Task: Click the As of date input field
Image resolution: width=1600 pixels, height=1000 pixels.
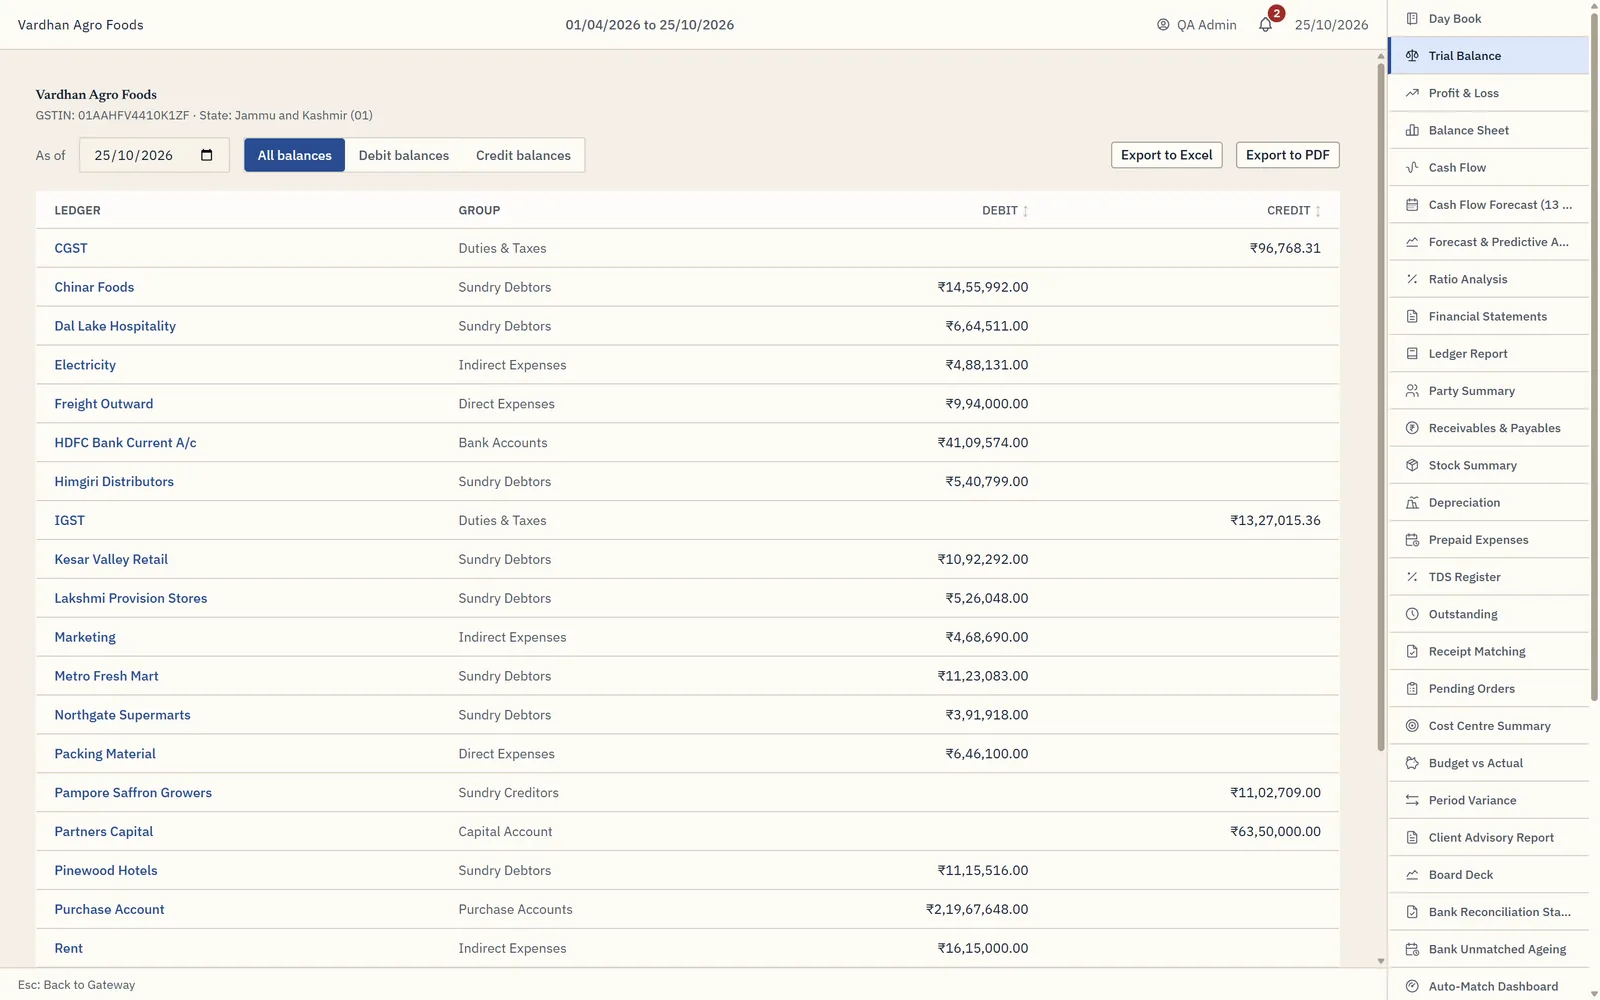Action: 154,155
